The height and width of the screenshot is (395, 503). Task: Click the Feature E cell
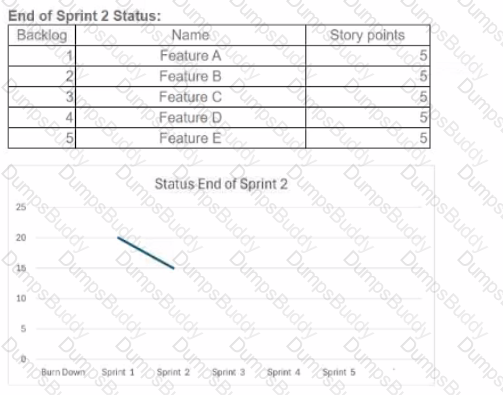tap(190, 138)
